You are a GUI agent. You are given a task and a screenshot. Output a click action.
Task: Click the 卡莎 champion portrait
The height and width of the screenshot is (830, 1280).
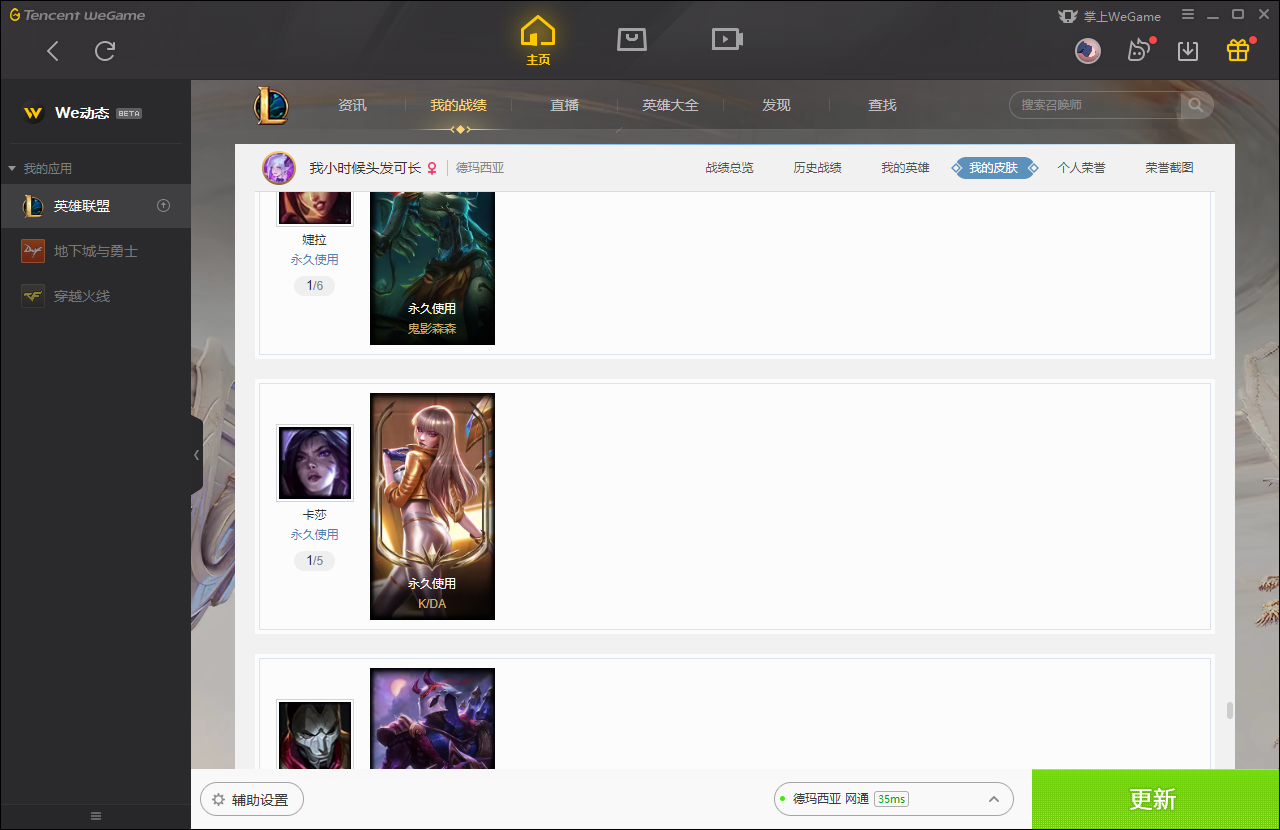click(315, 463)
